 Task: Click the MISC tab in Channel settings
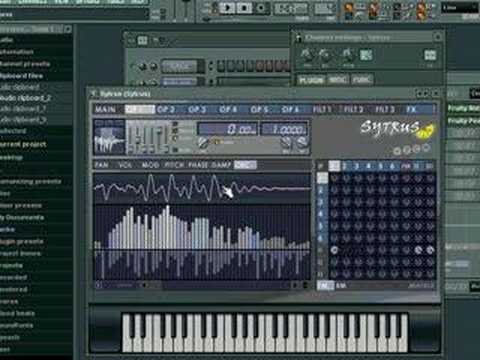[338, 80]
